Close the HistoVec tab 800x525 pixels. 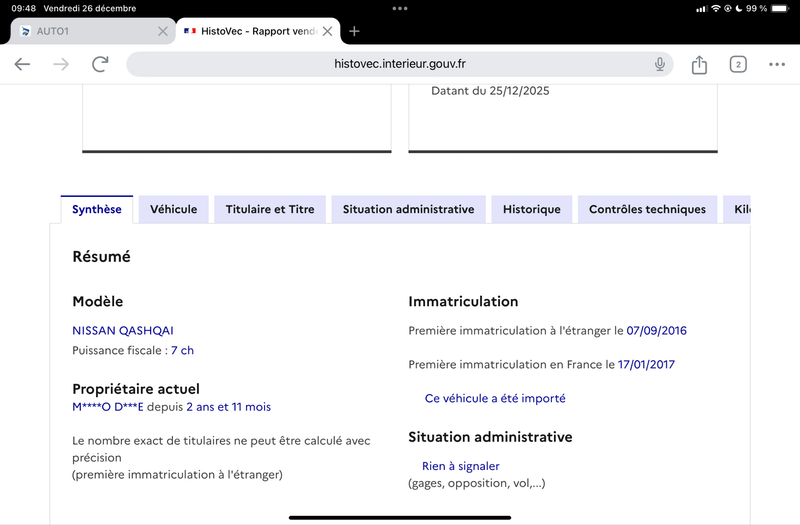(329, 31)
